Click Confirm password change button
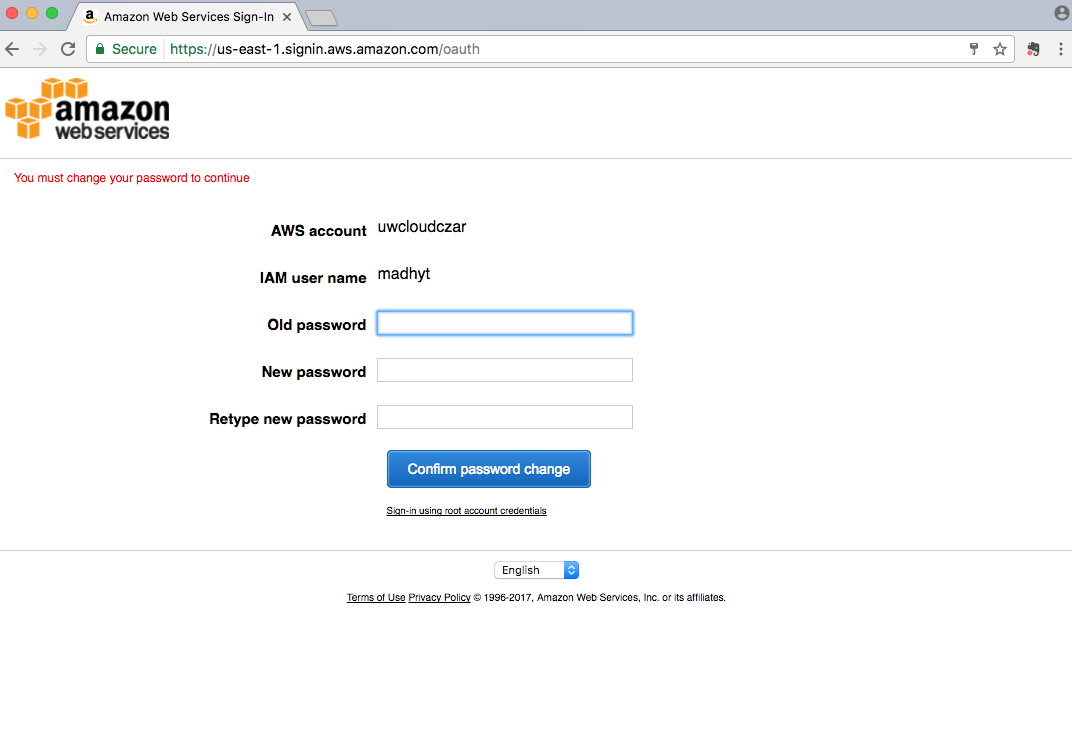 [489, 469]
